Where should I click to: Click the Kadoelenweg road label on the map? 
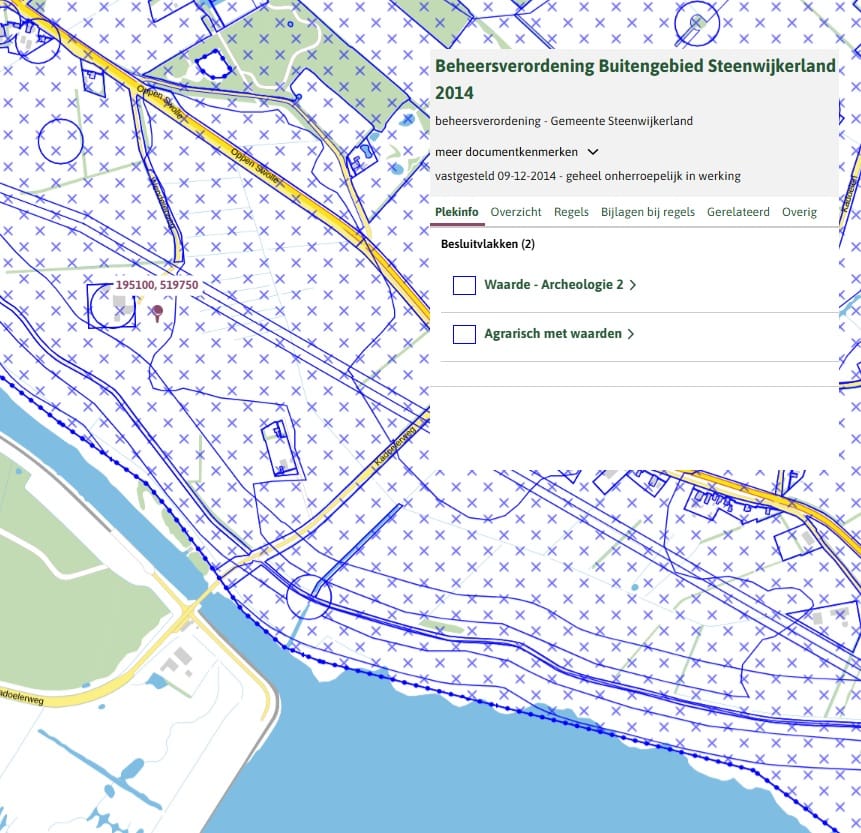tap(22, 691)
